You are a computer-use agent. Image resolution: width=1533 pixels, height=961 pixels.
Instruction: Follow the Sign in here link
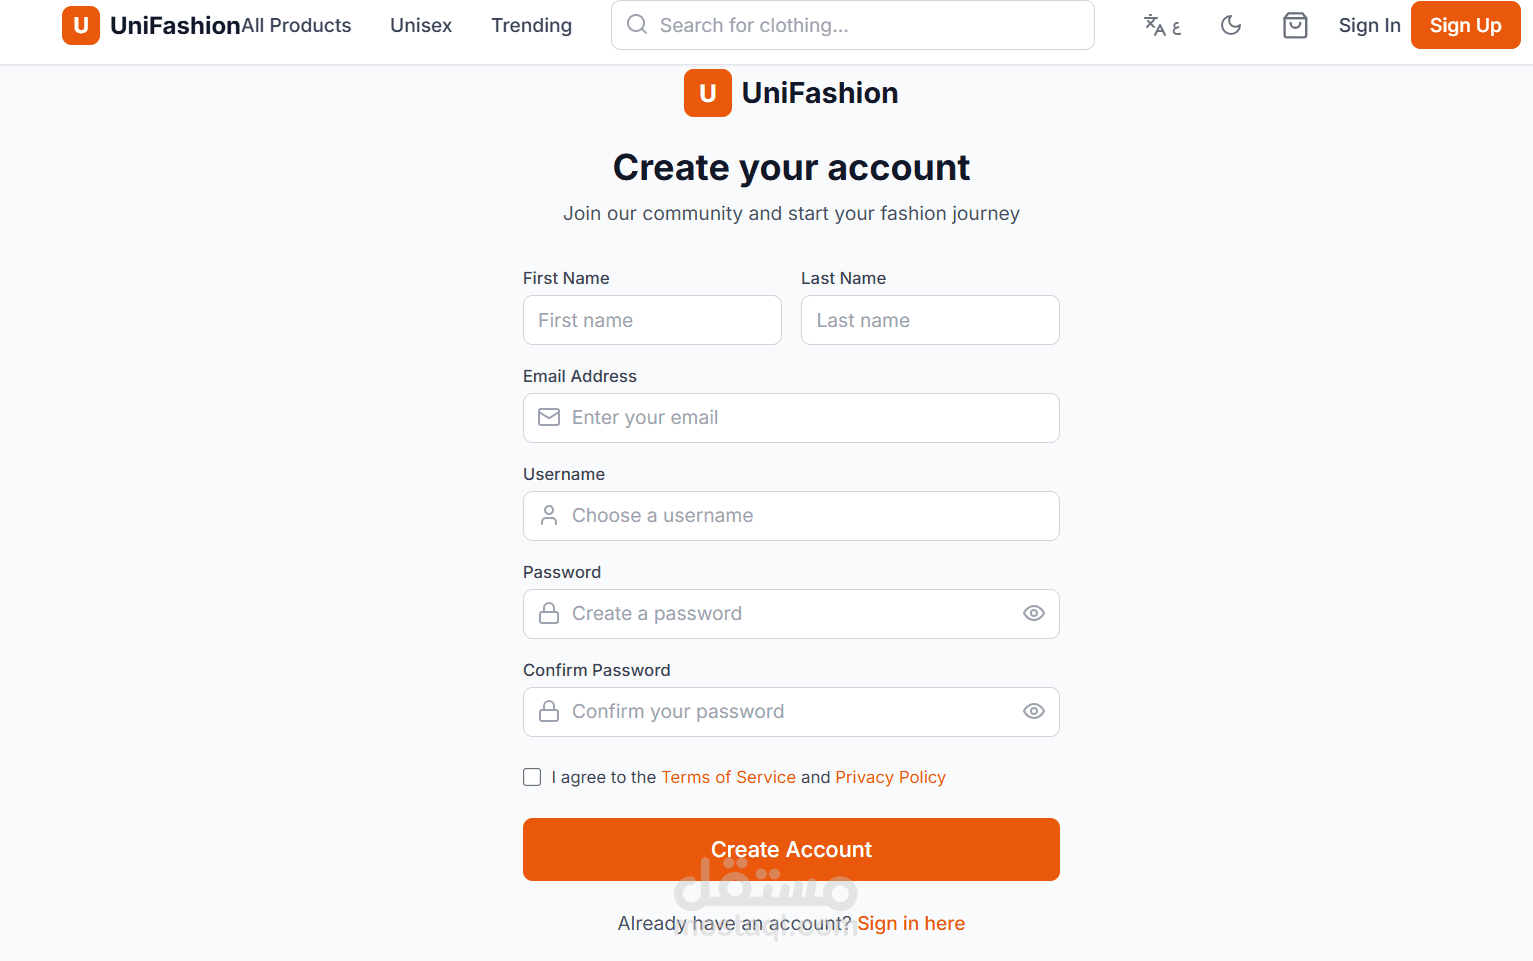(911, 924)
